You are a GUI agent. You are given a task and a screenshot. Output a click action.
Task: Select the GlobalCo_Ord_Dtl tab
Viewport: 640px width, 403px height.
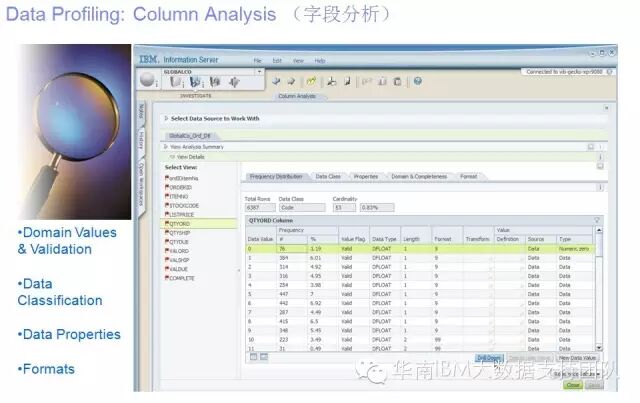click(x=190, y=136)
